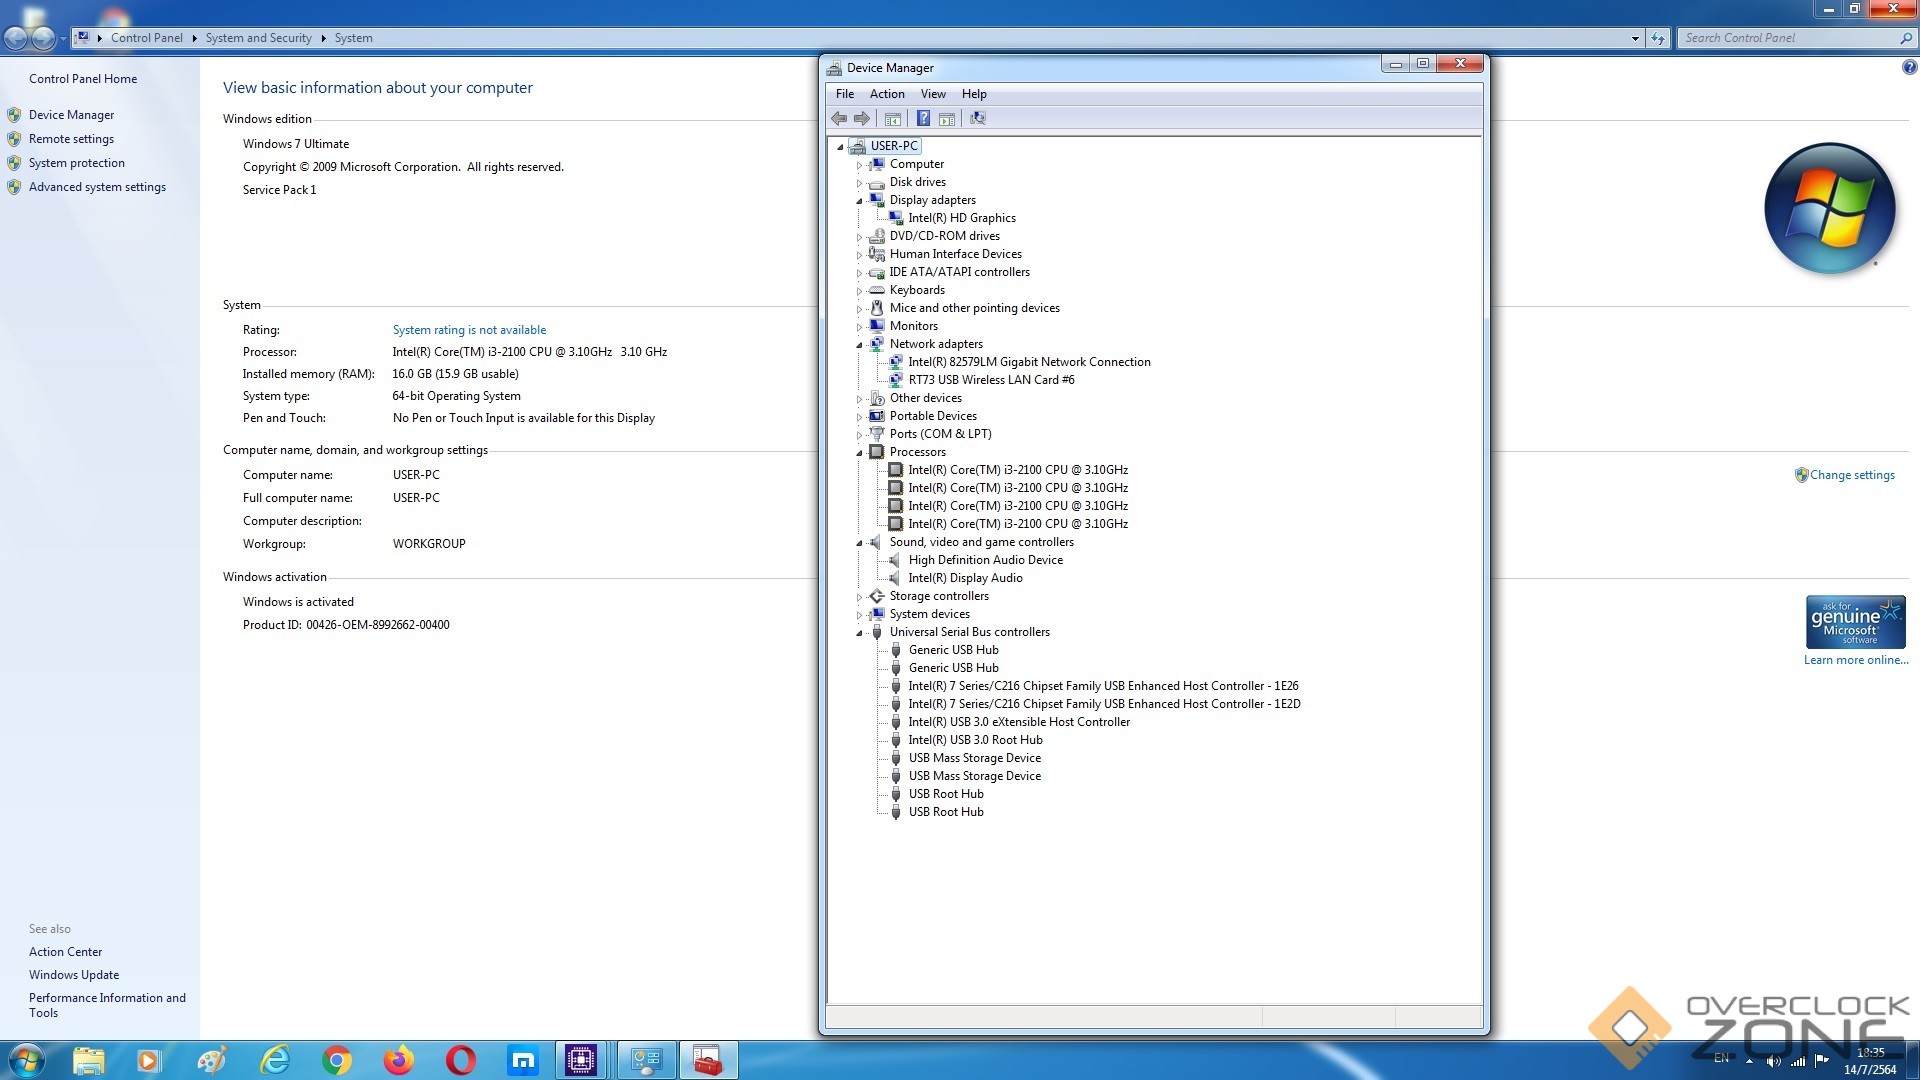
Task: Click the blue Help toolbar icon
Action: tap(923, 118)
